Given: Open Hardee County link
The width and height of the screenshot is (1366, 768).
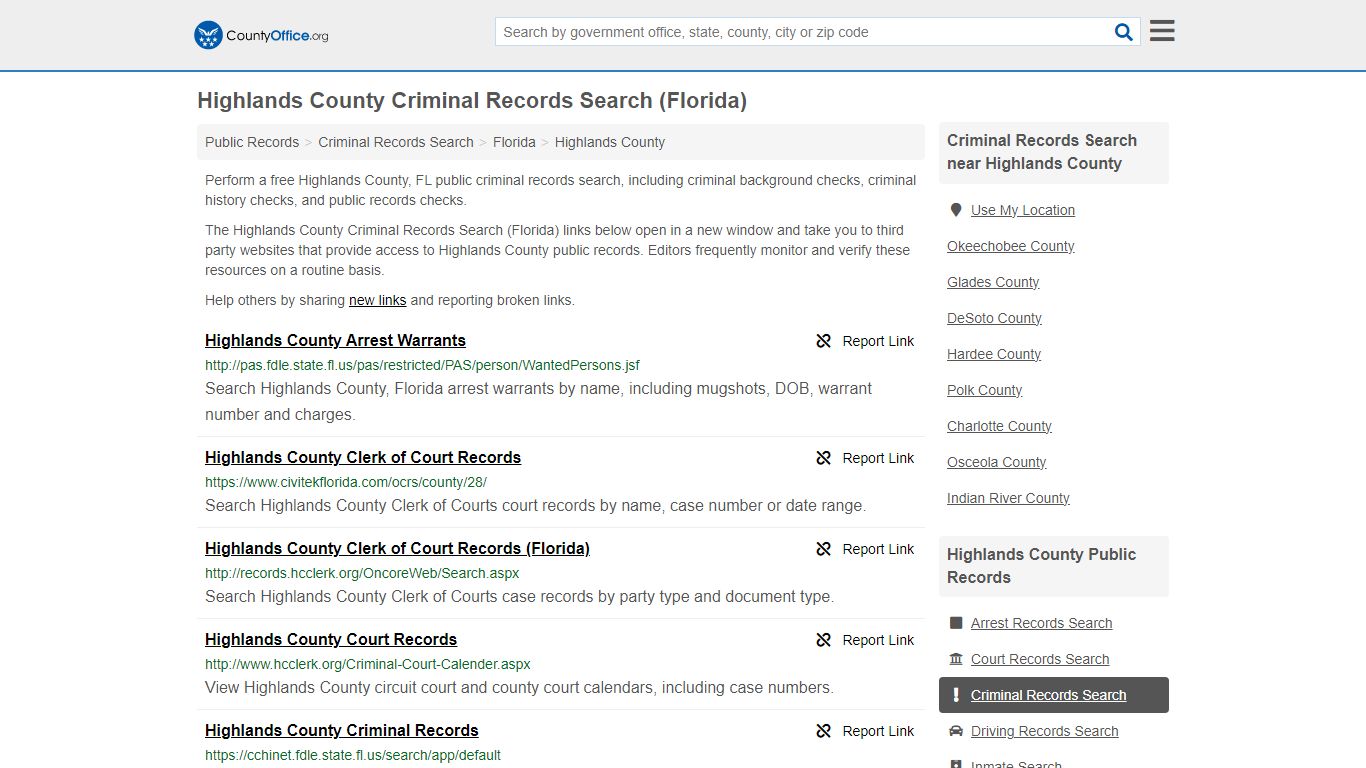Looking at the screenshot, I should pos(994,354).
